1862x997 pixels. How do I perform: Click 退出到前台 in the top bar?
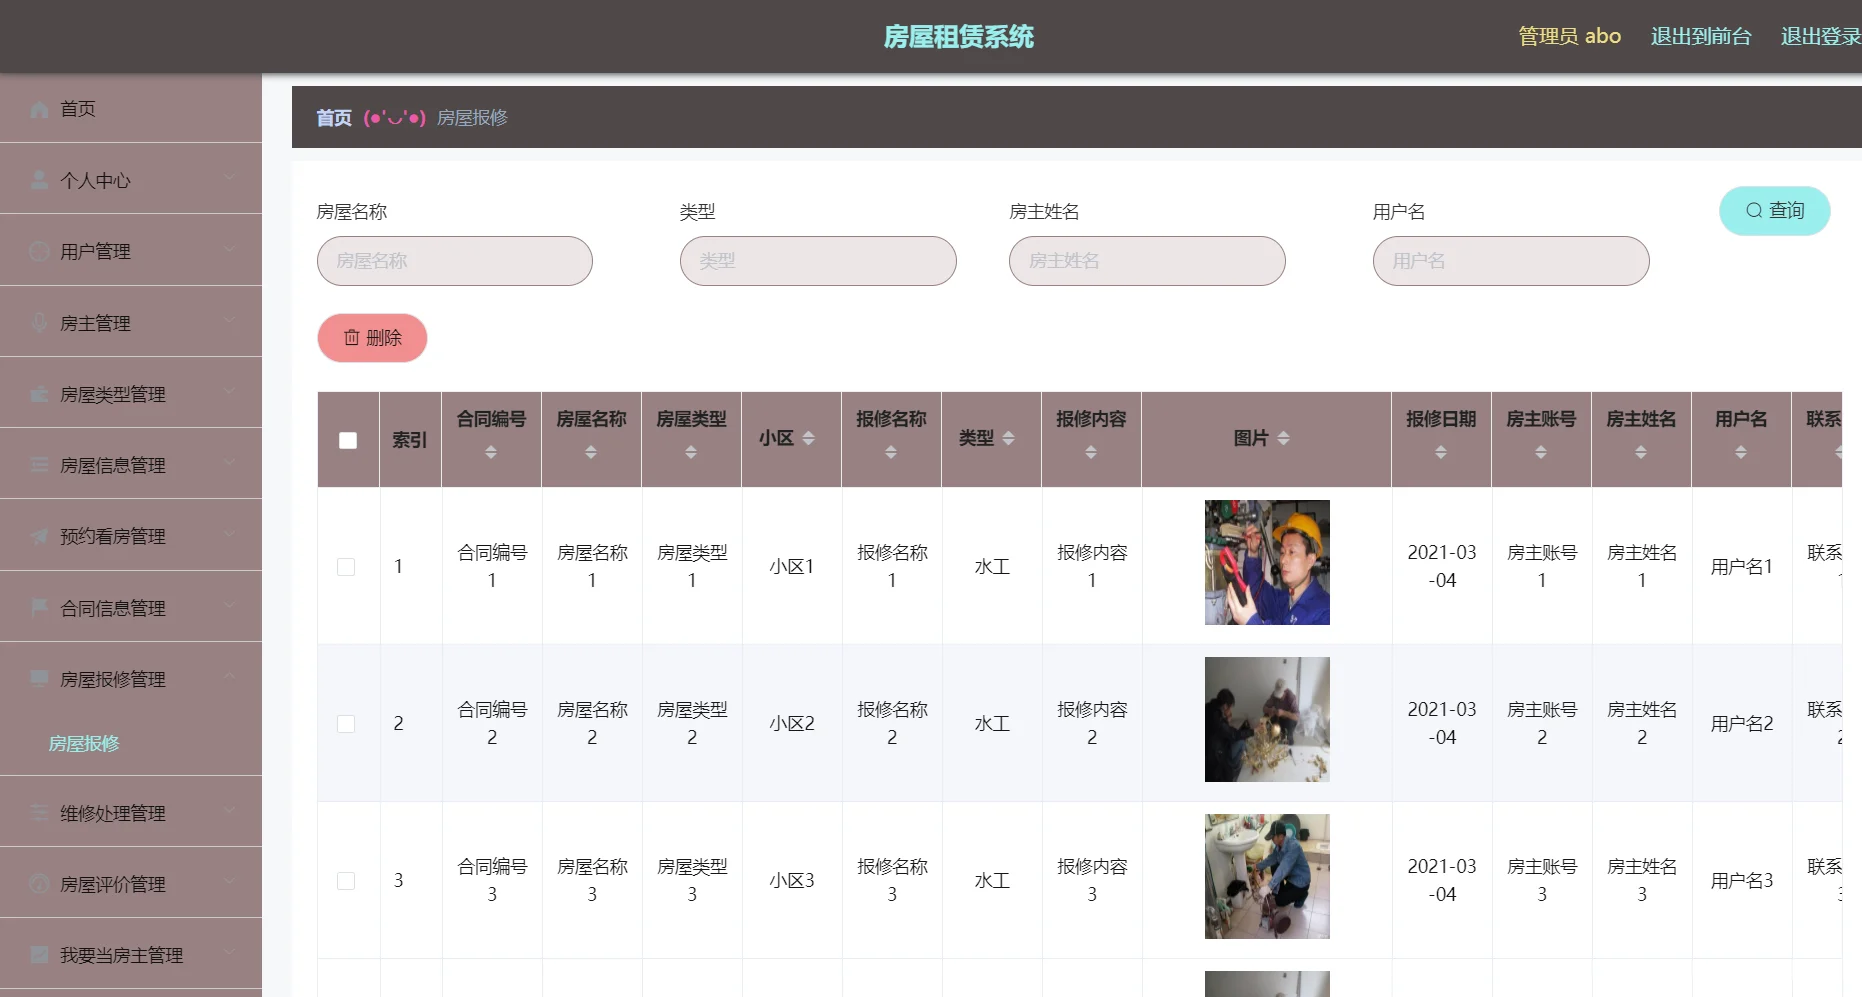pyautogui.click(x=1700, y=36)
